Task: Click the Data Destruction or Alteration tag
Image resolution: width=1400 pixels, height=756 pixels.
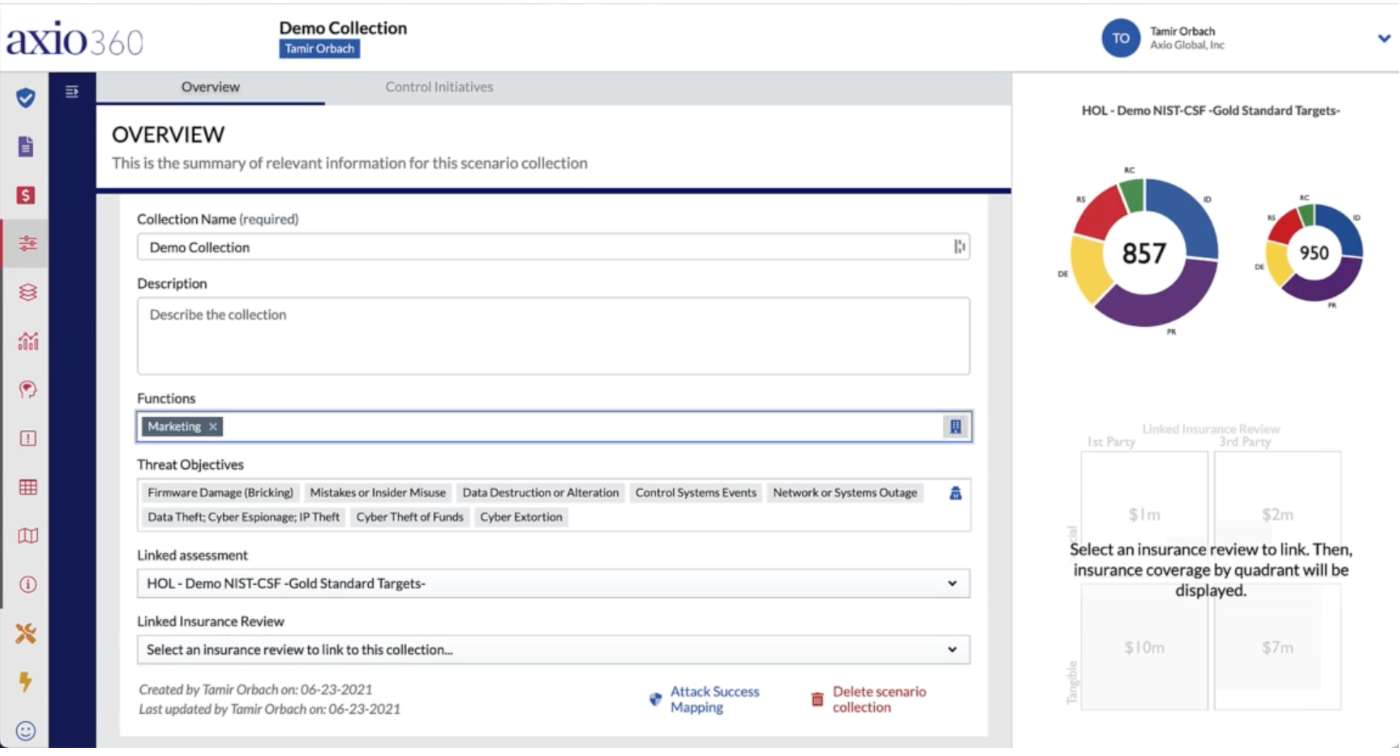Action: click(541, 493)
